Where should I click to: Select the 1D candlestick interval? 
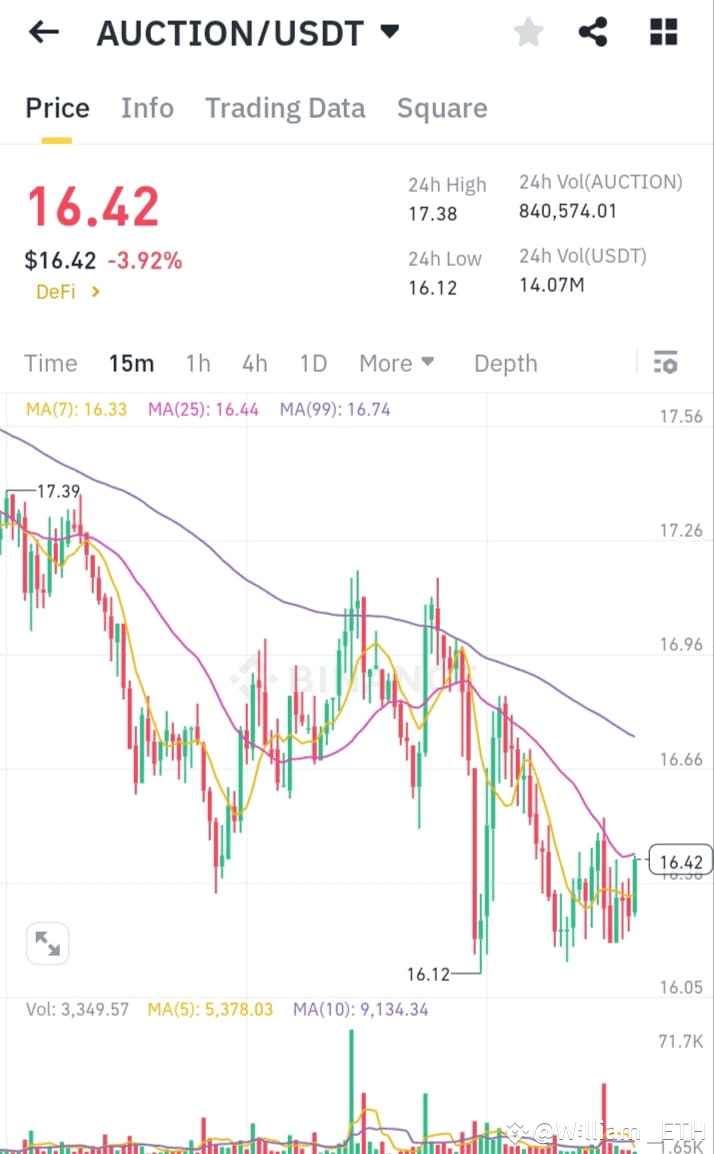[x=313, y=363]
